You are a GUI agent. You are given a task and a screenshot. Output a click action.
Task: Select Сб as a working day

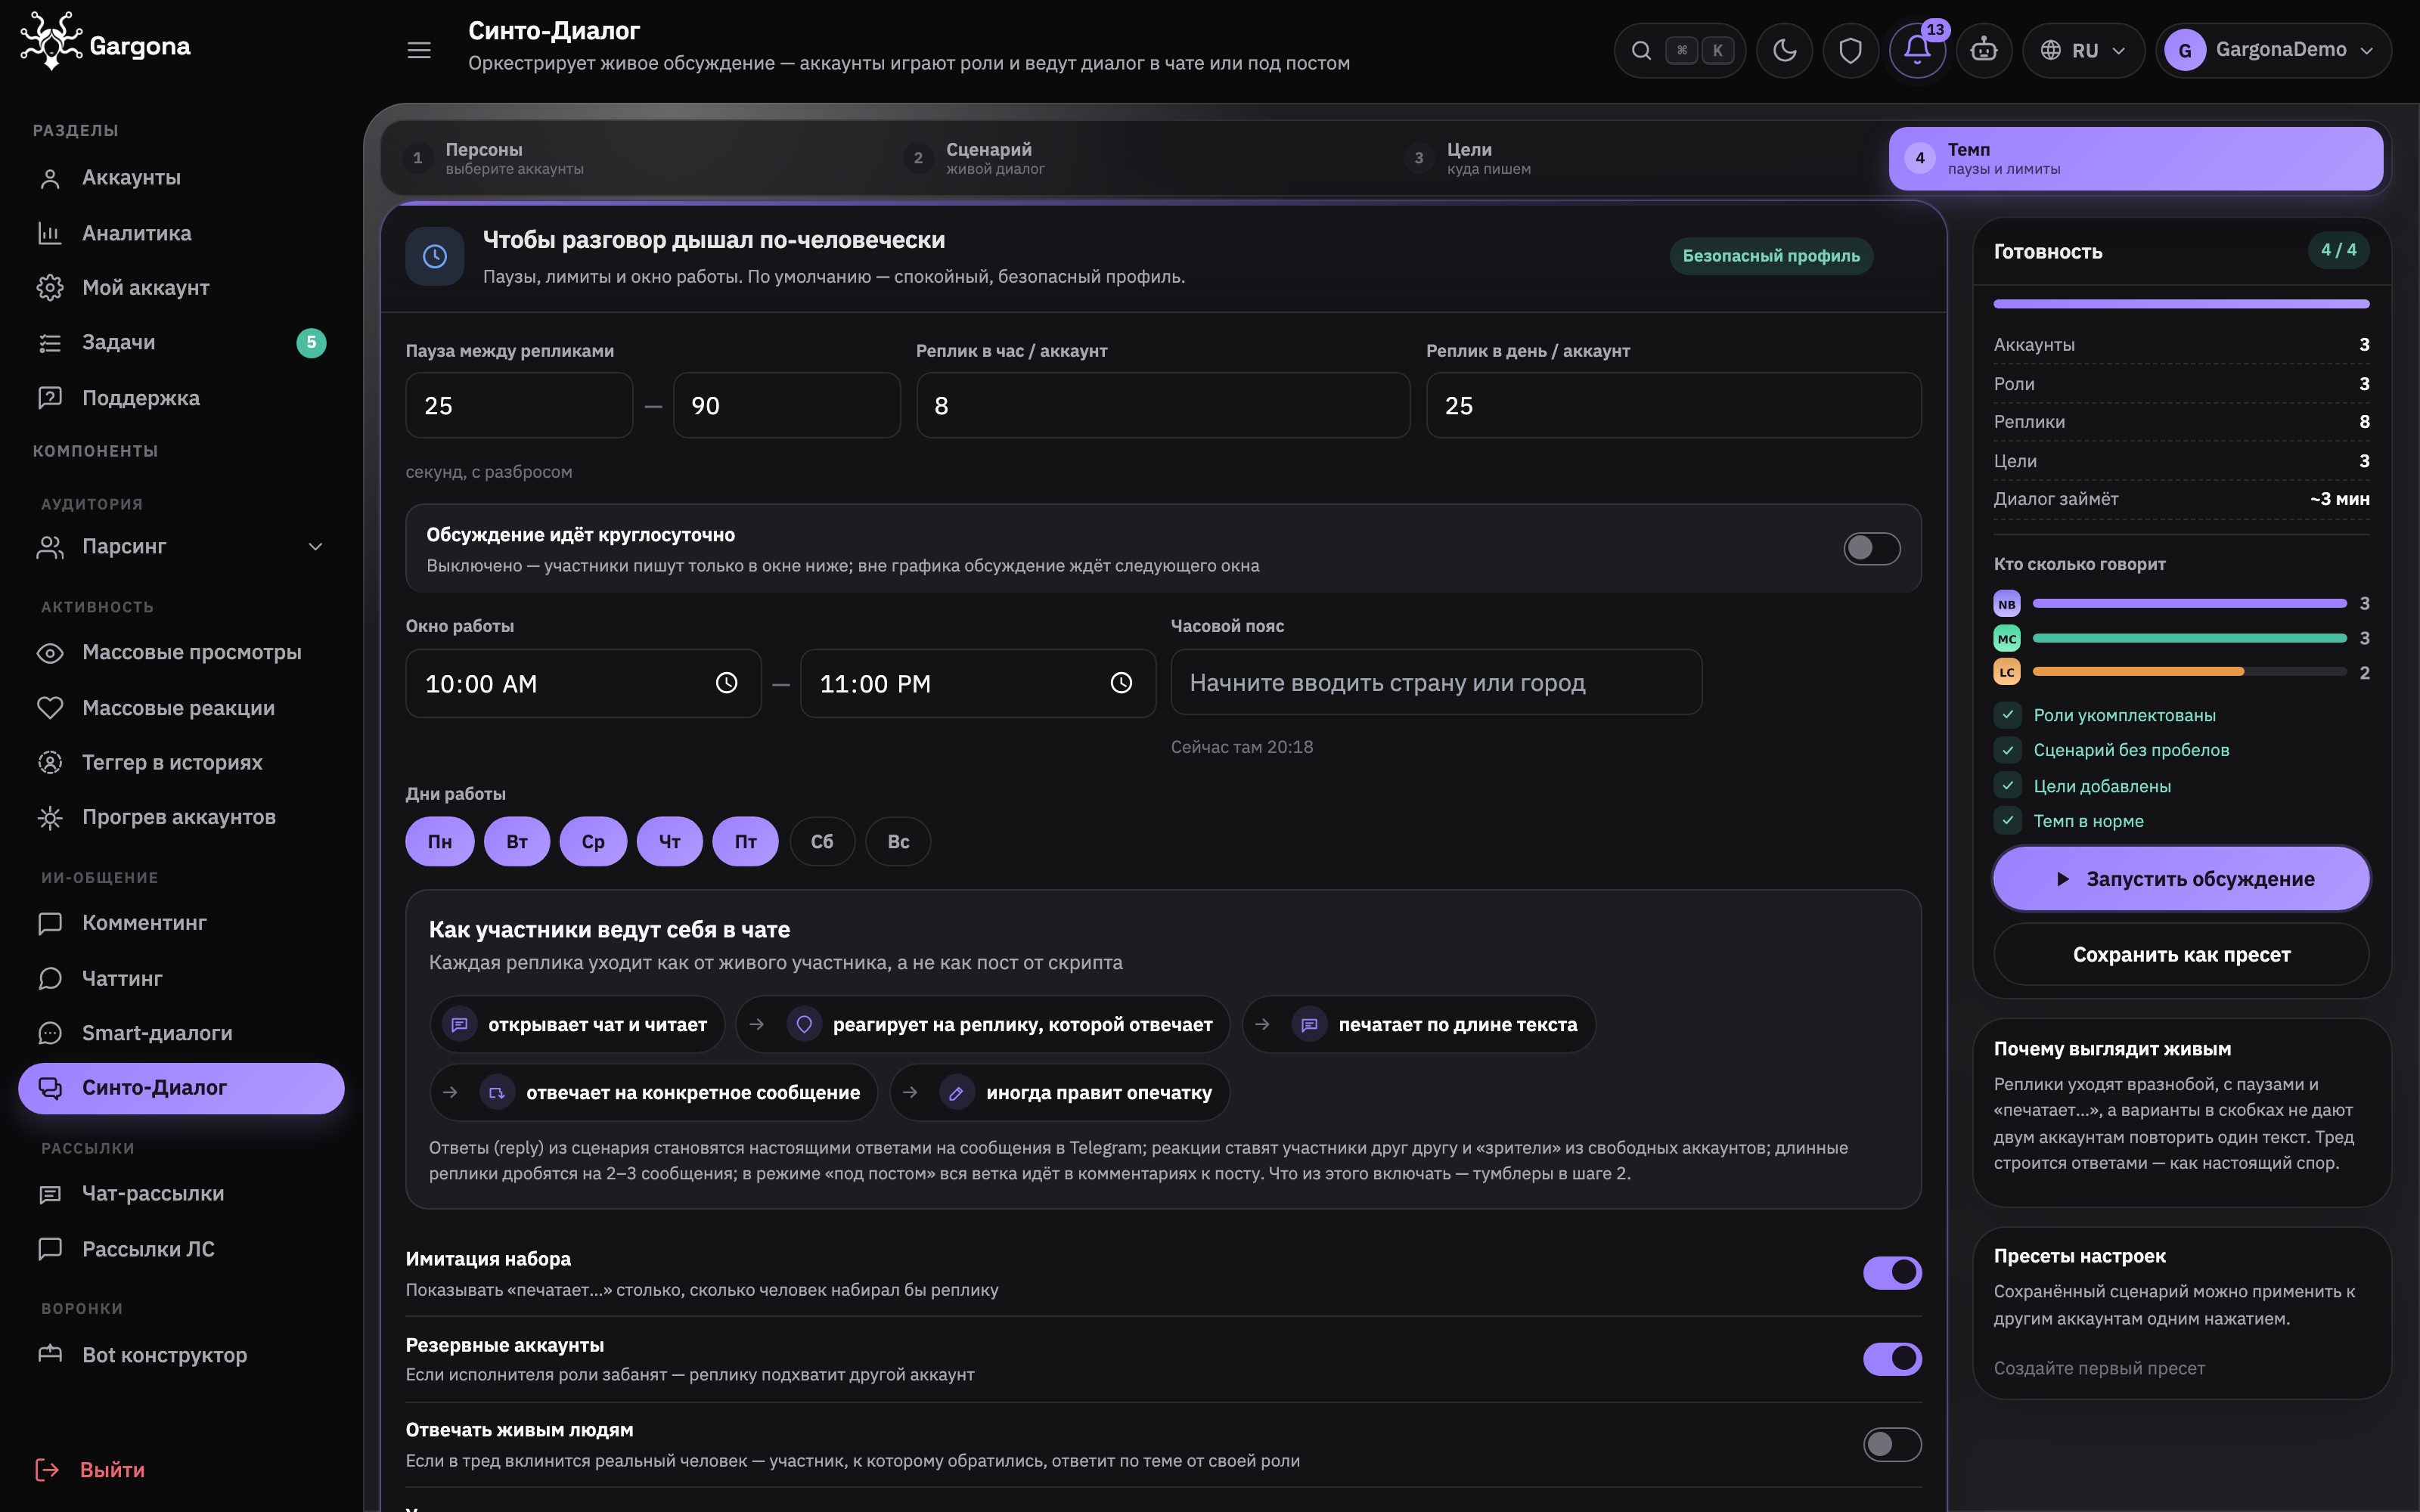click(x=822, y=841)
